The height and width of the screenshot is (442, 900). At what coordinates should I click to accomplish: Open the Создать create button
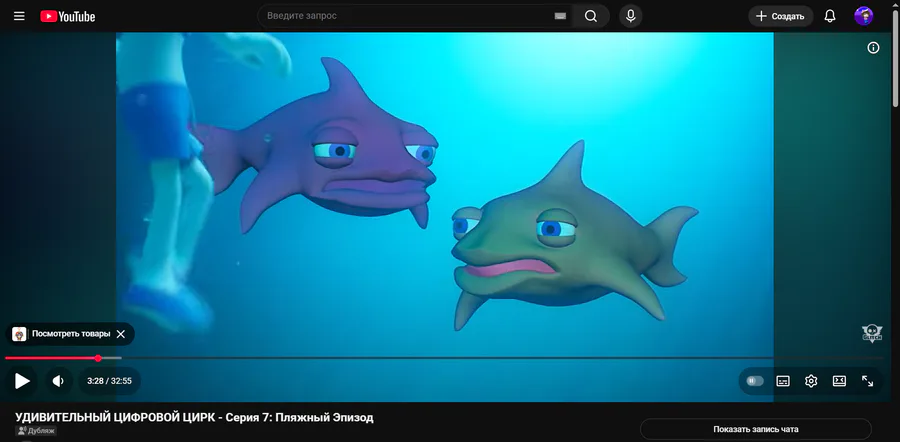point(781,16)
